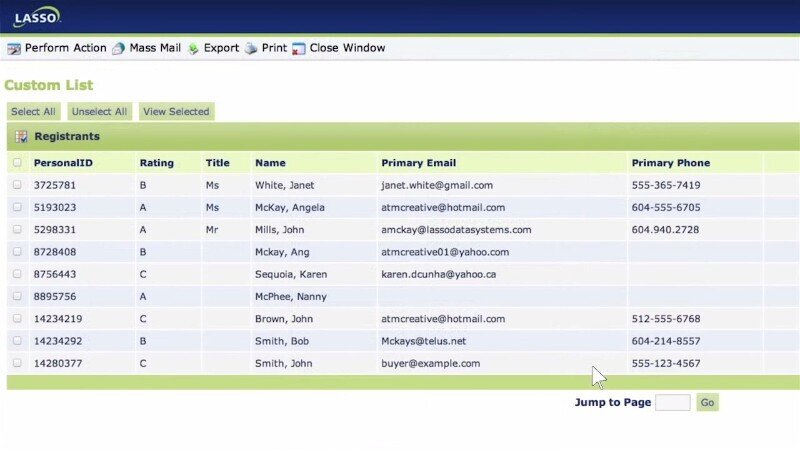
Task: Toggle the header select-all checkbox
Action: (16, 163)
